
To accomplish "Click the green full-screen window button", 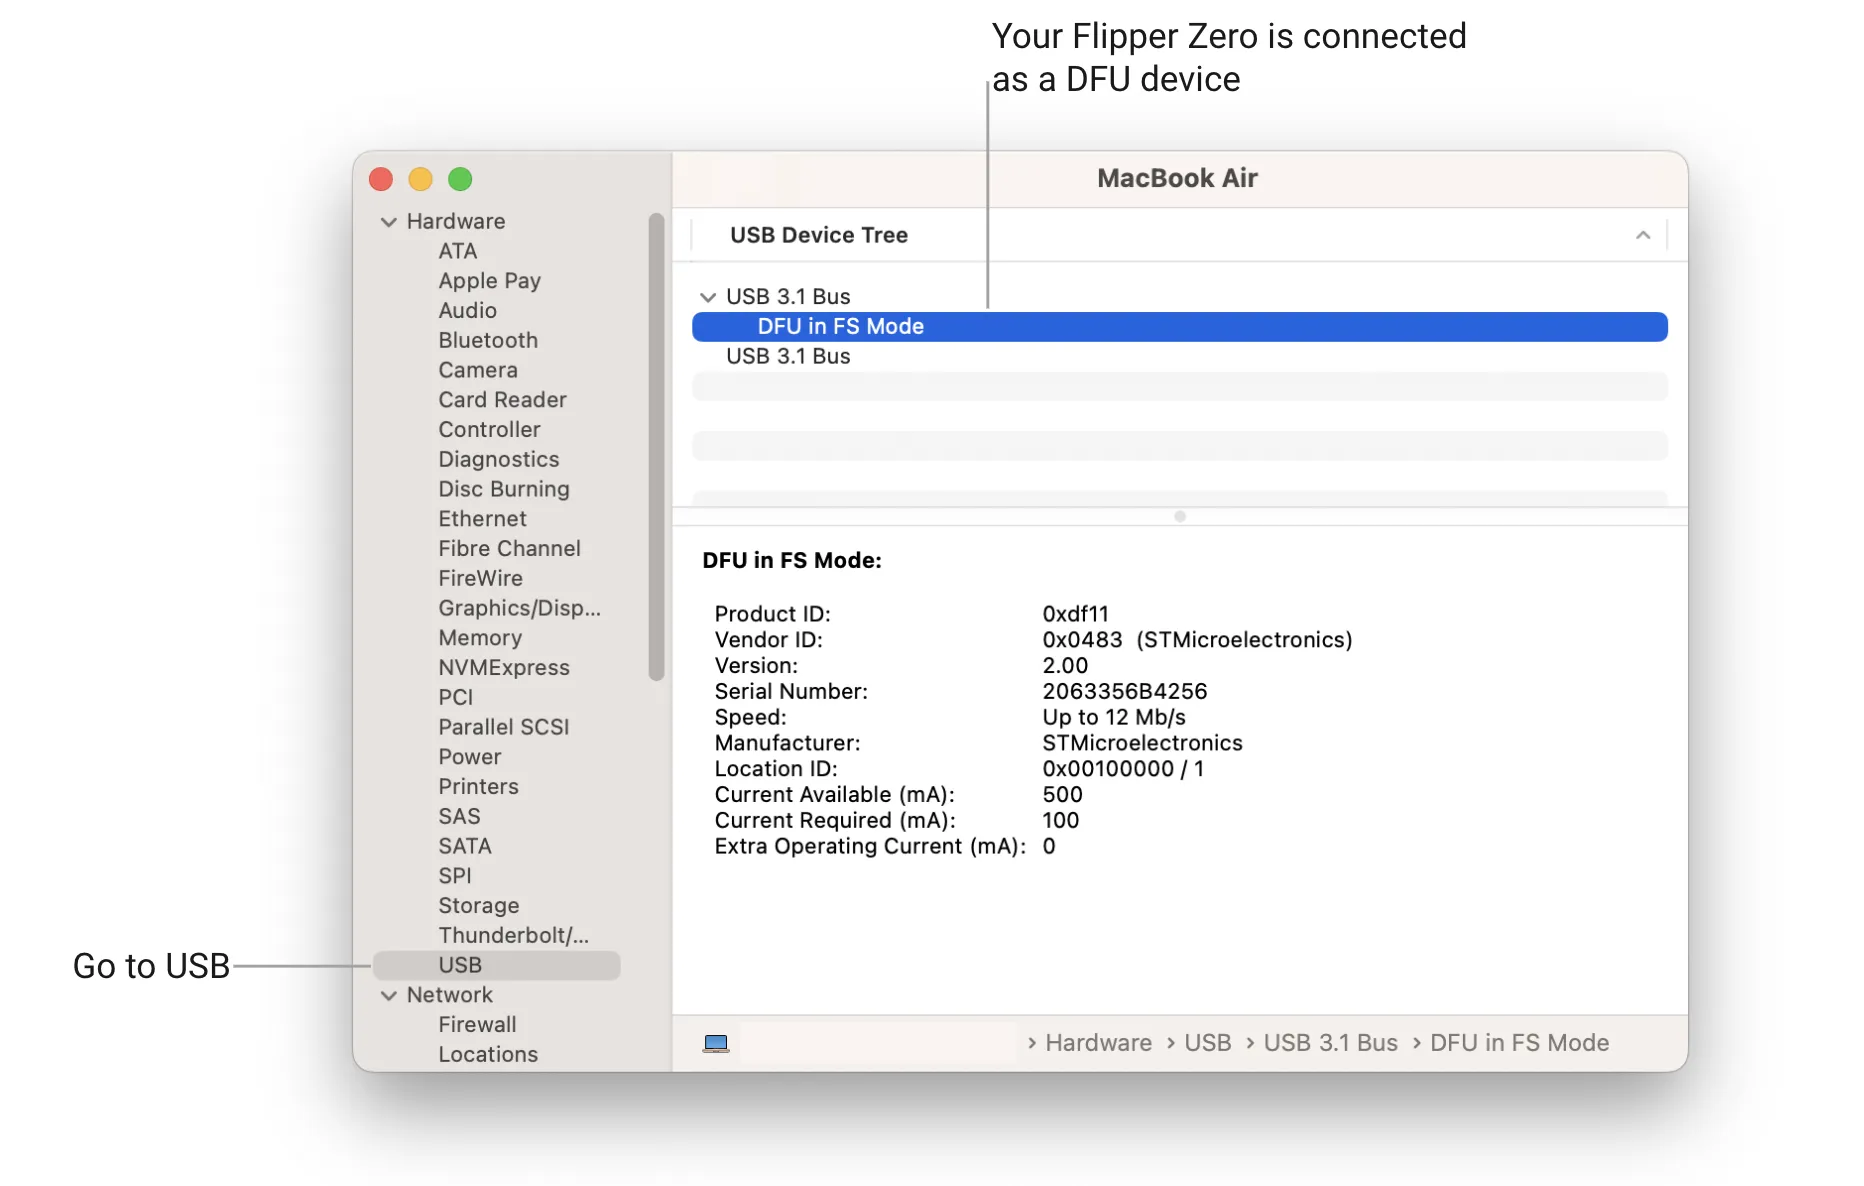I will click(460, 180).
